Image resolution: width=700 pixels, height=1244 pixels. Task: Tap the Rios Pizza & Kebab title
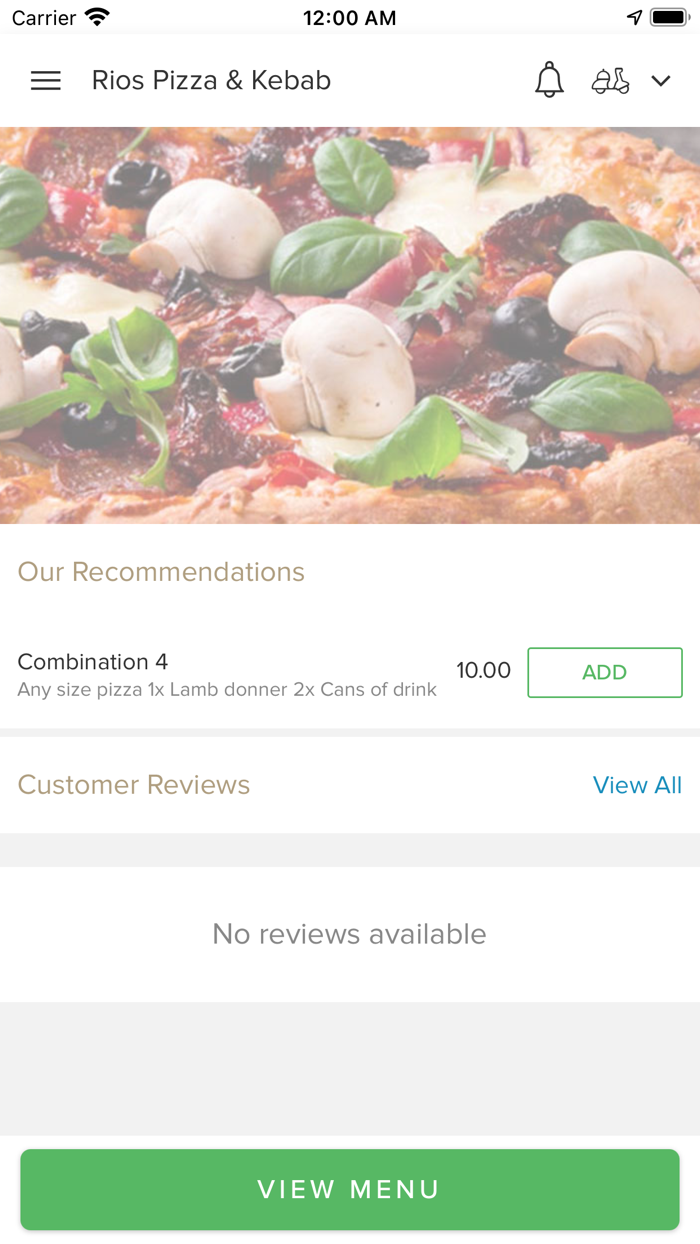(x=211, y=80)
